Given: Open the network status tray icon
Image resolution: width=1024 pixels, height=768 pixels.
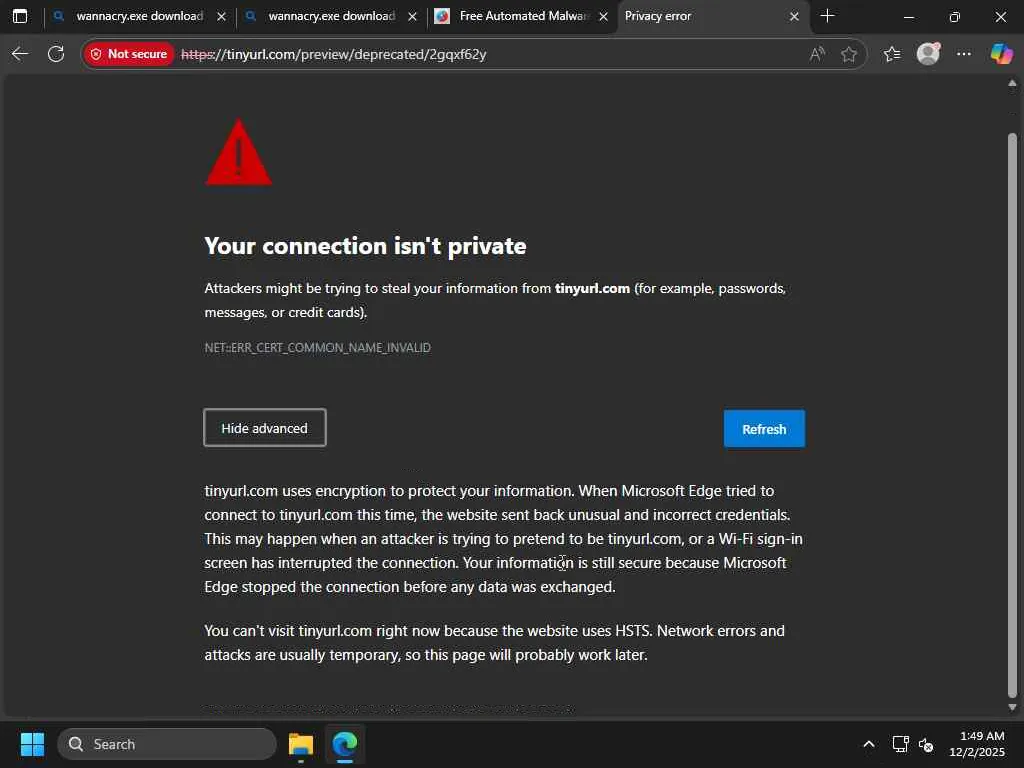Looking at the screenshot, I should point(901,744).
